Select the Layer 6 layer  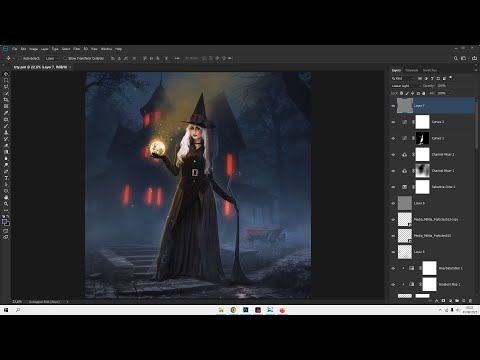pyautogui.click(x=433, y=203)
